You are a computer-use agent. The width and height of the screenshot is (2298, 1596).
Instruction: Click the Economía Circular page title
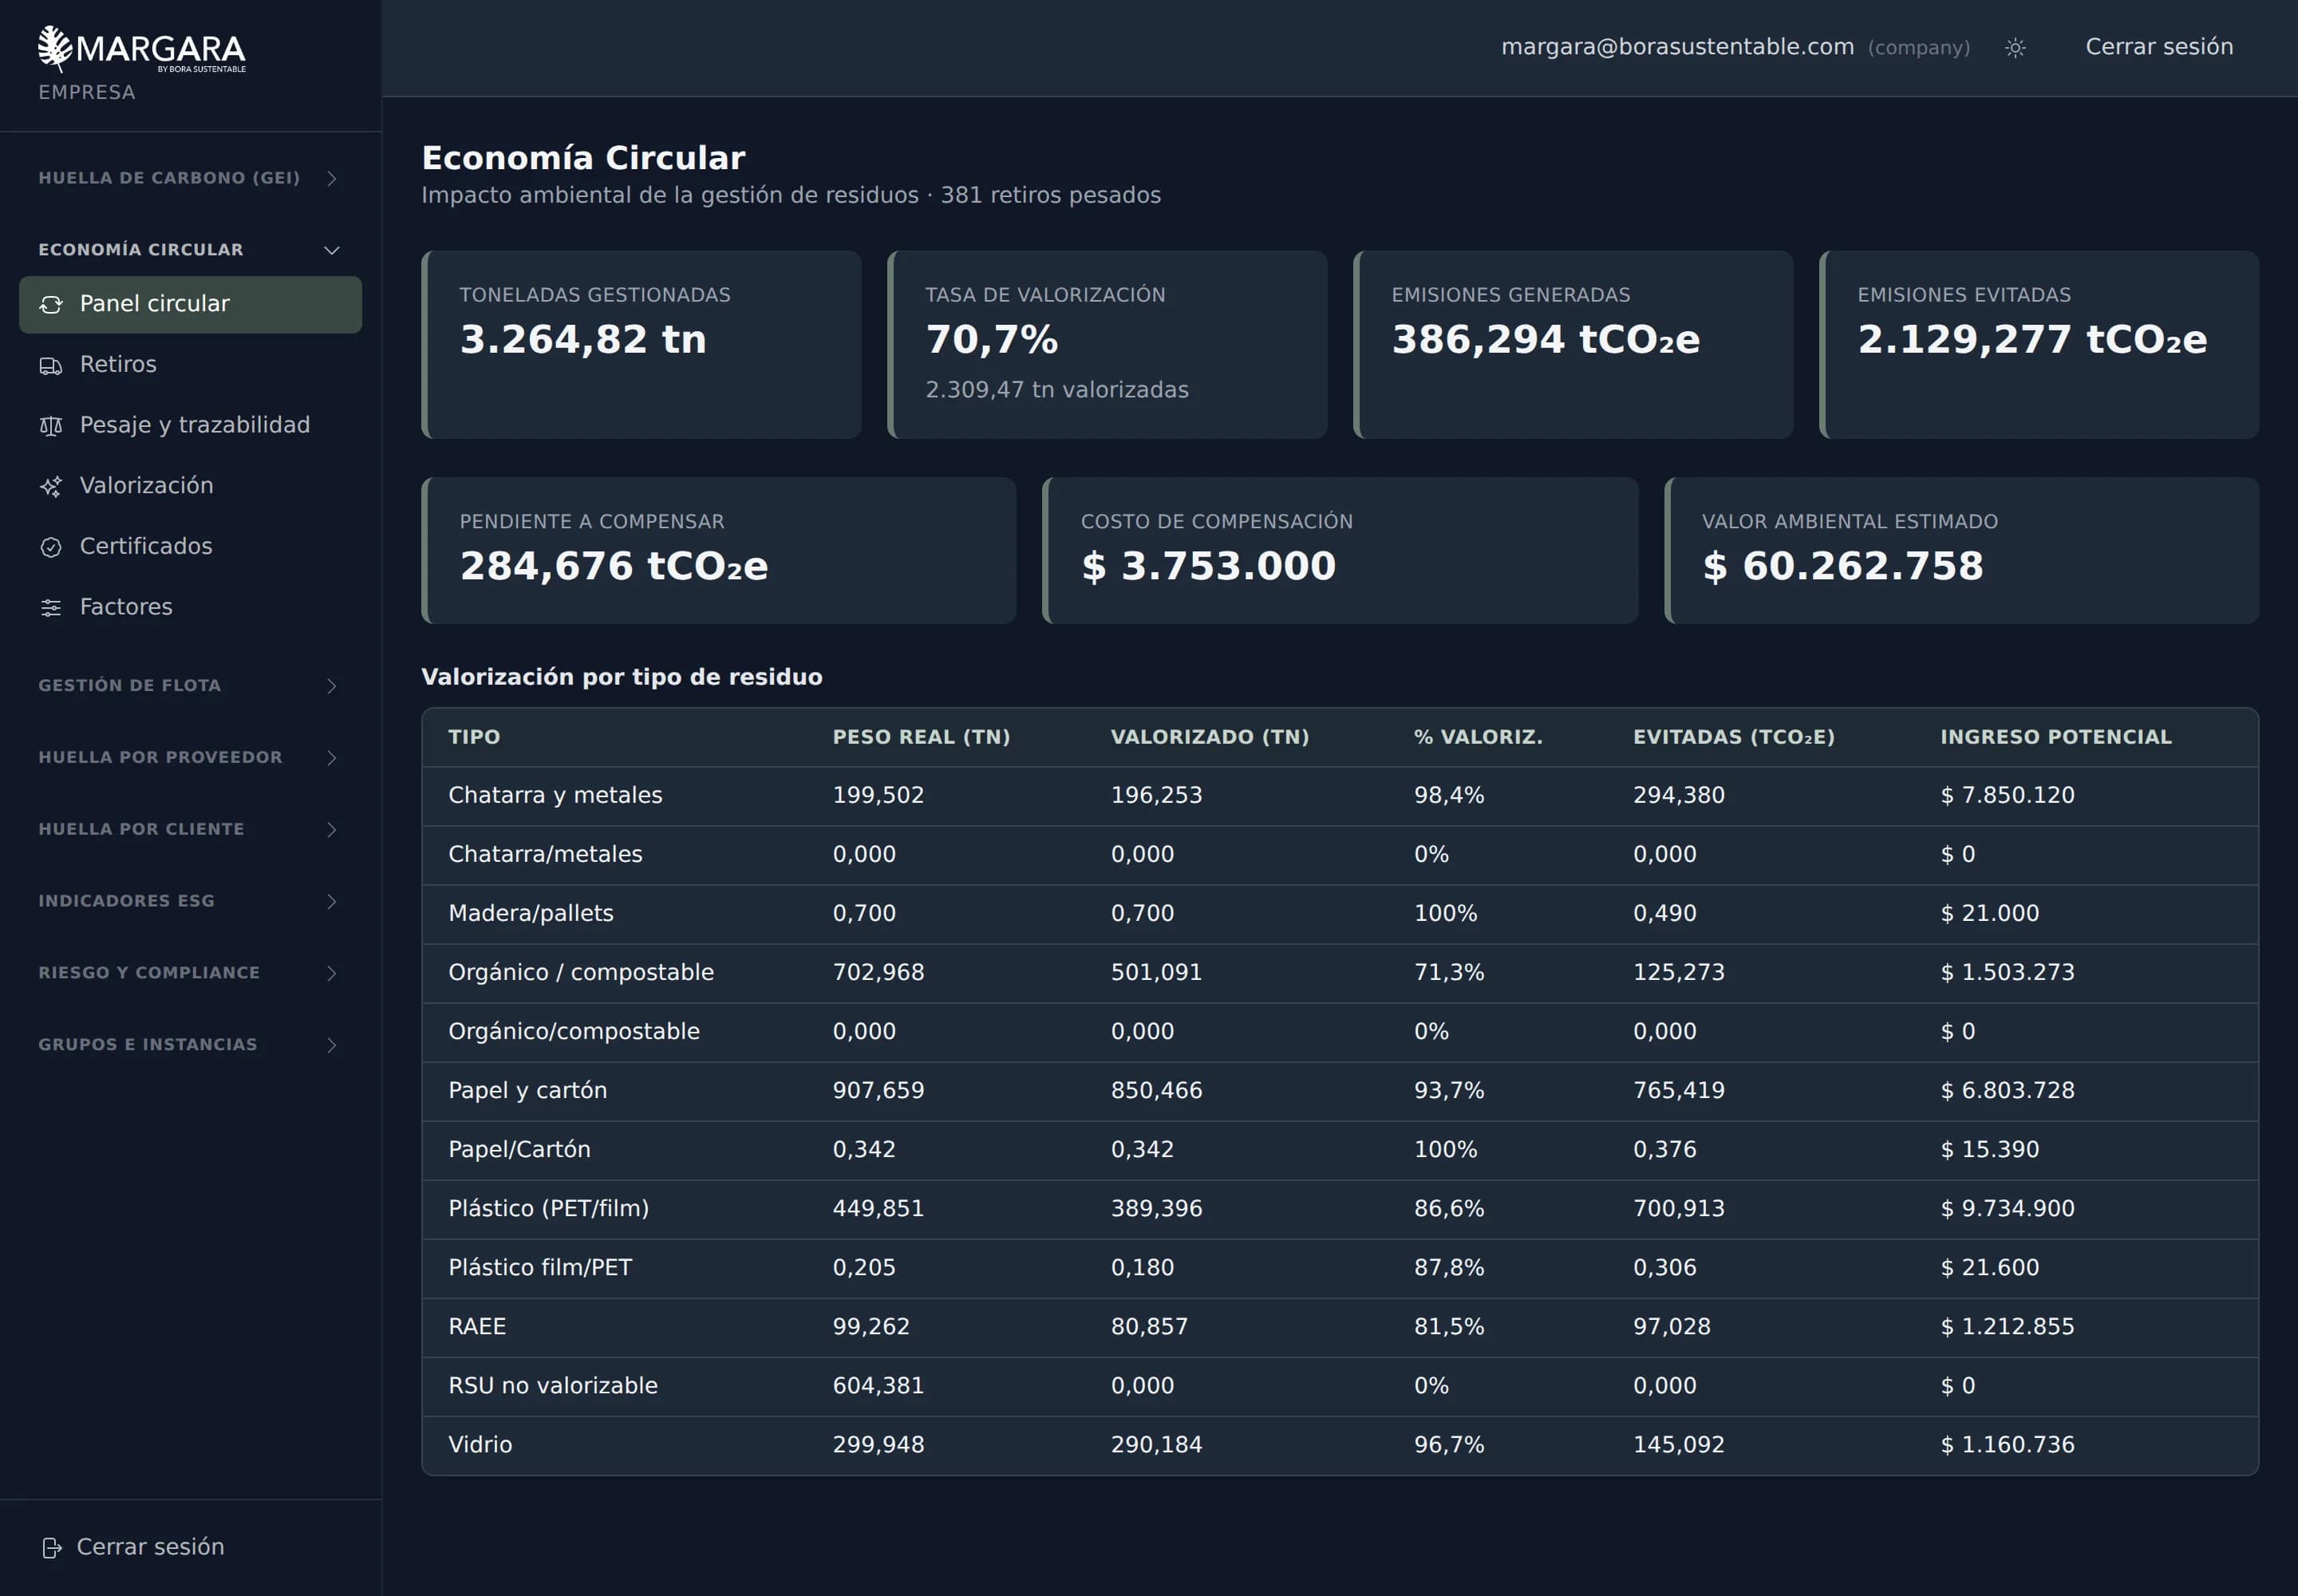click(x=583, y=158)
